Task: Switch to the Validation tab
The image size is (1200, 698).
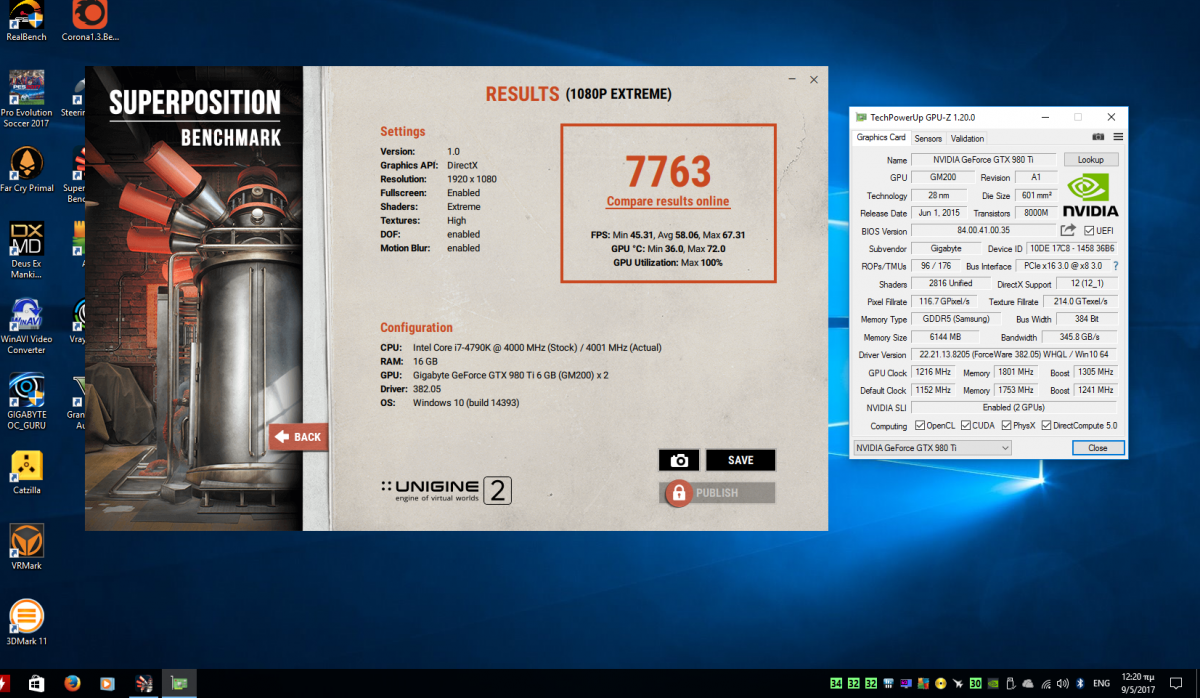Action: click(x=967, y=138)
